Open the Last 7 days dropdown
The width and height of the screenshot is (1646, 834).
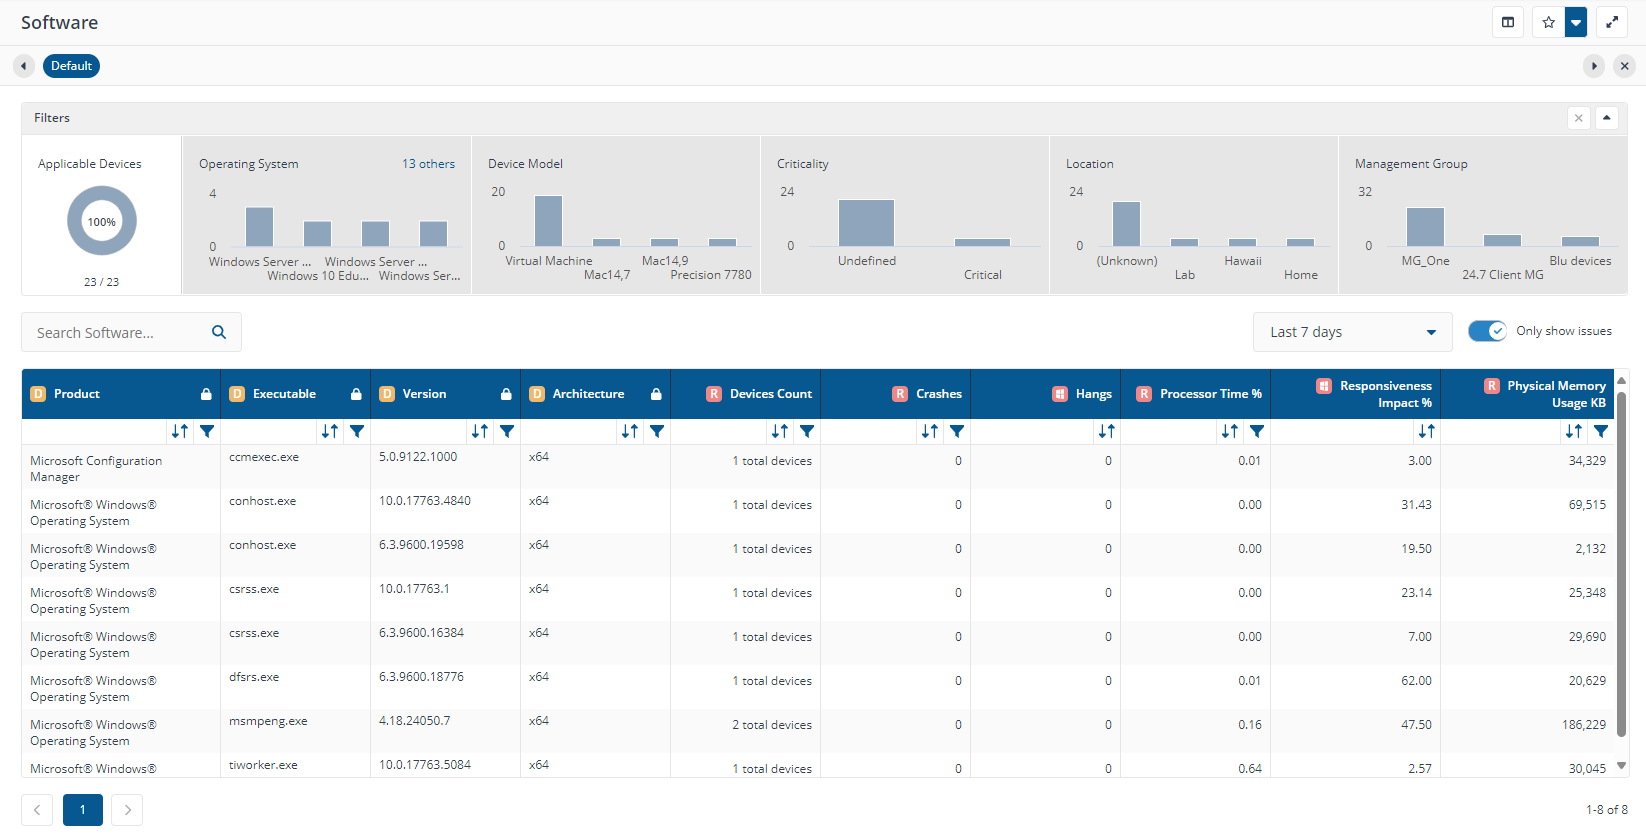point(1352,332)
